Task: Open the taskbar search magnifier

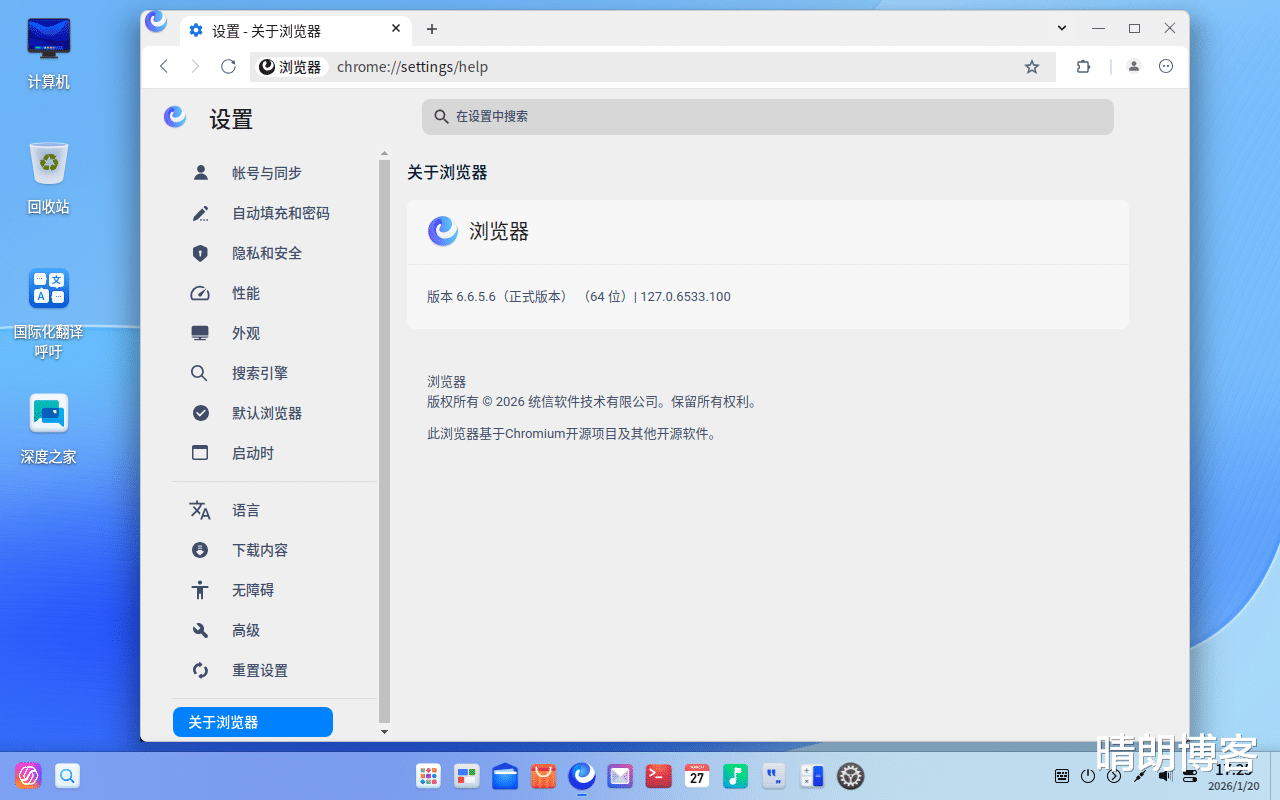Action: (67, 775)
